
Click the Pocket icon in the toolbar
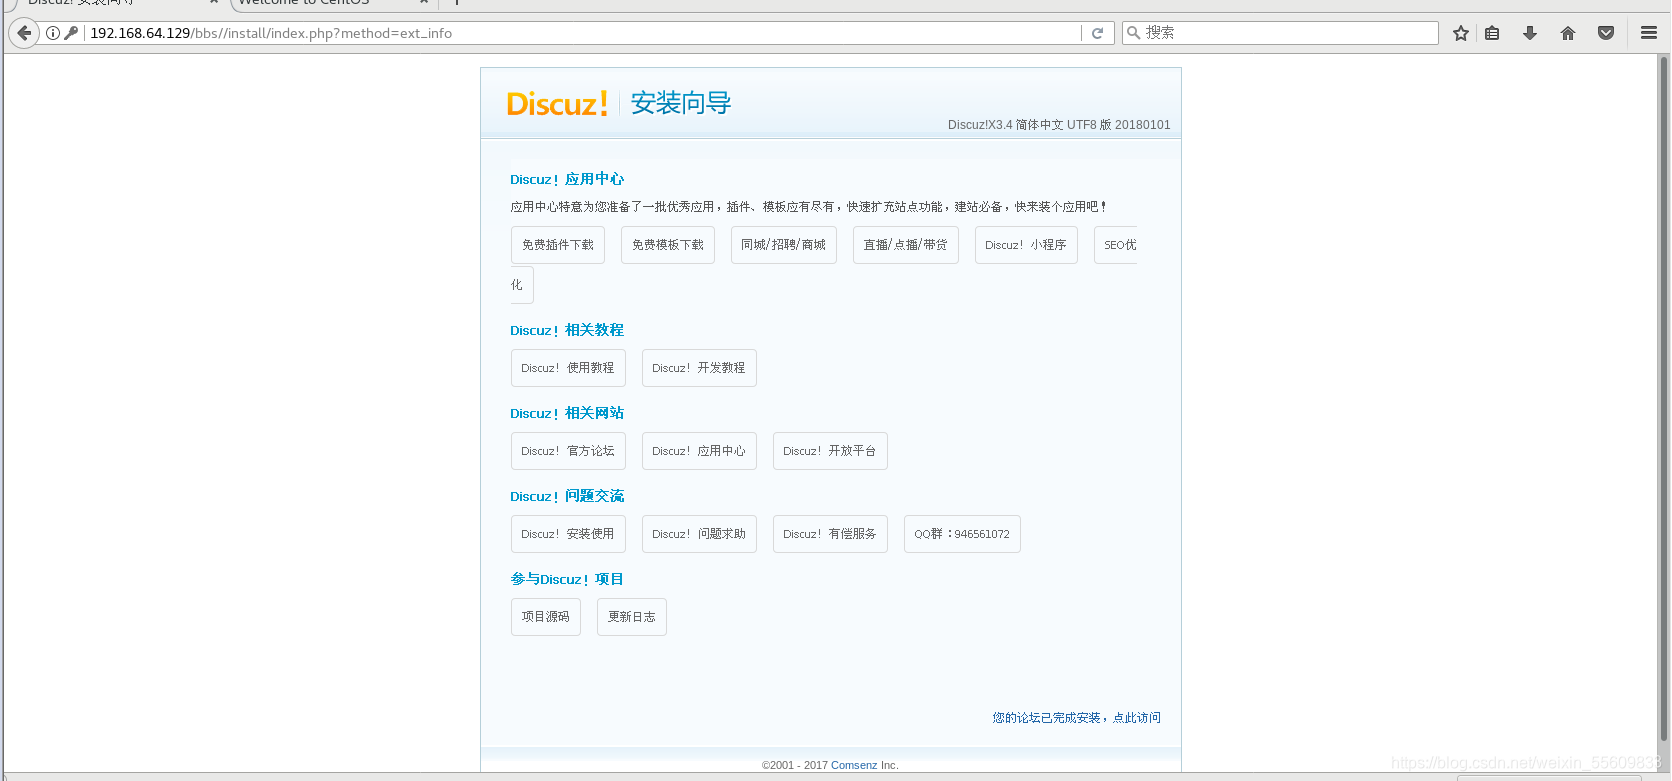click(1606, 33)
